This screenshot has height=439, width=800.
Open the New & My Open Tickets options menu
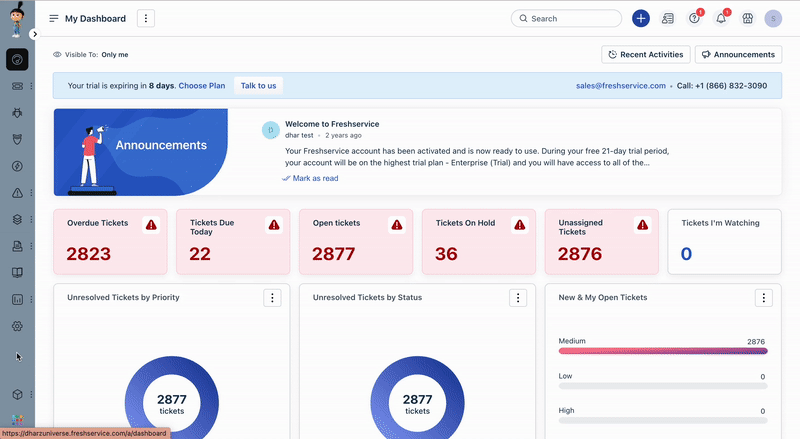click(x=764, y=298)
